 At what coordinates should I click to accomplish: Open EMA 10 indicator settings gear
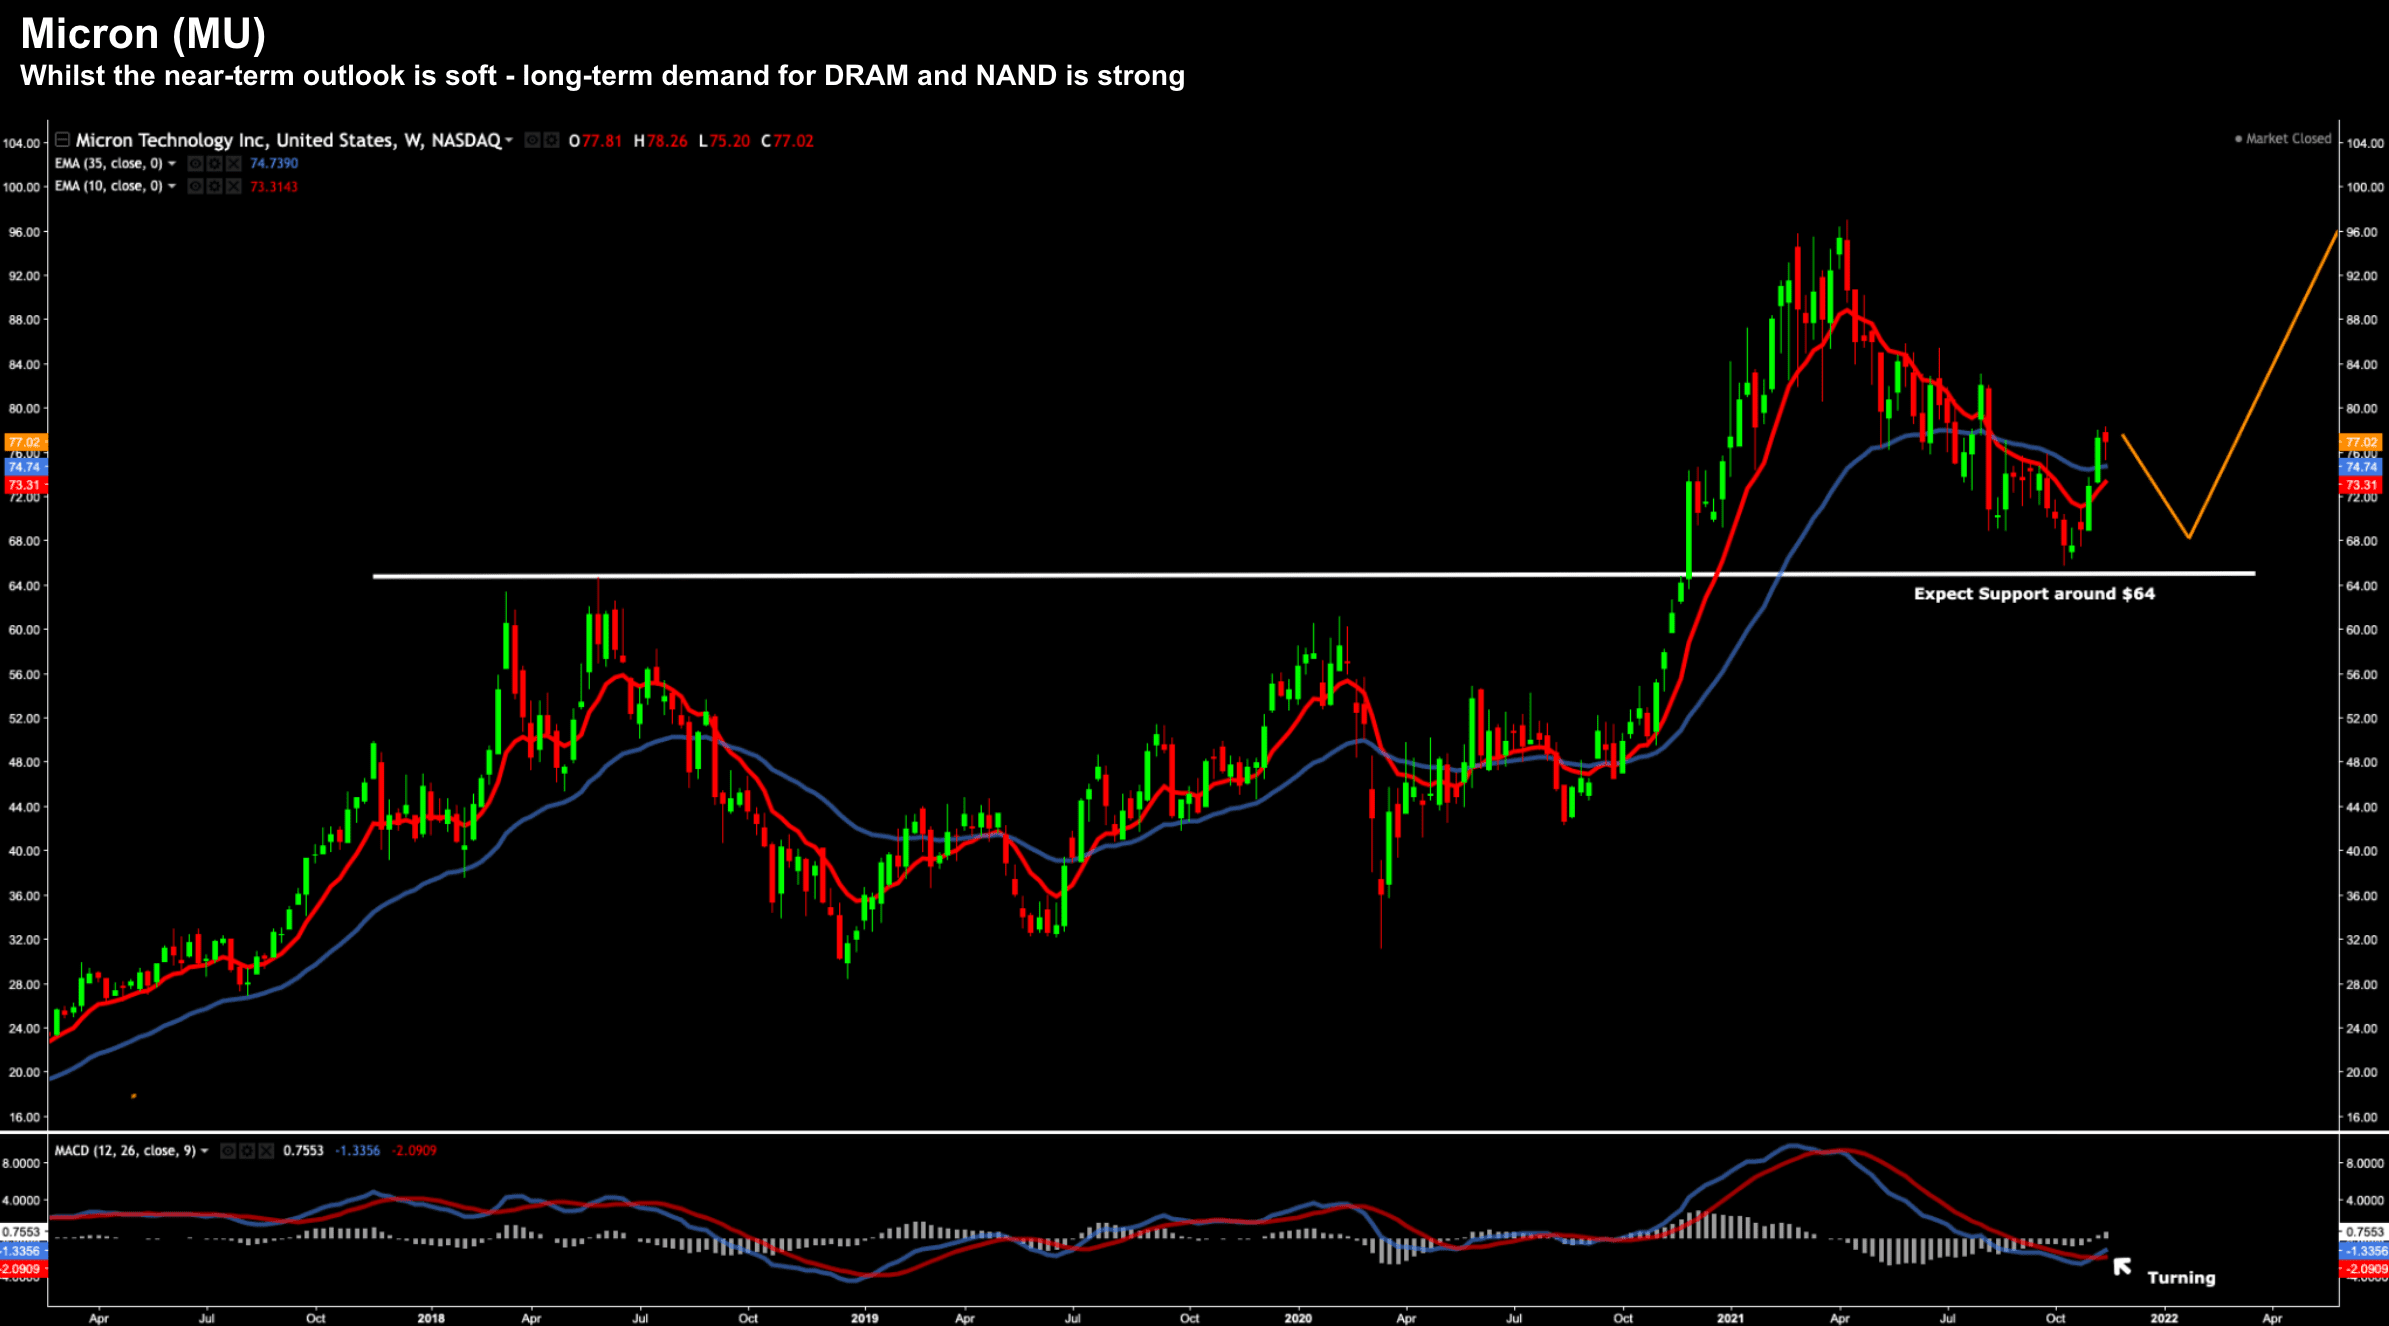point(214,186)
